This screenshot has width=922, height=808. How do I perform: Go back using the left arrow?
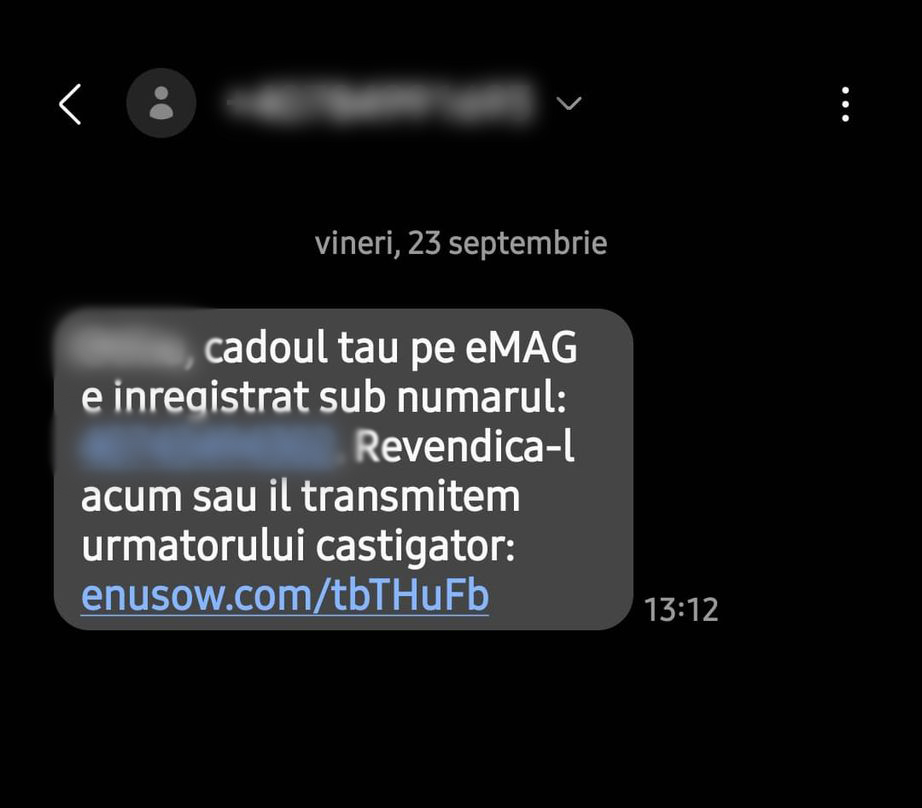70,104
